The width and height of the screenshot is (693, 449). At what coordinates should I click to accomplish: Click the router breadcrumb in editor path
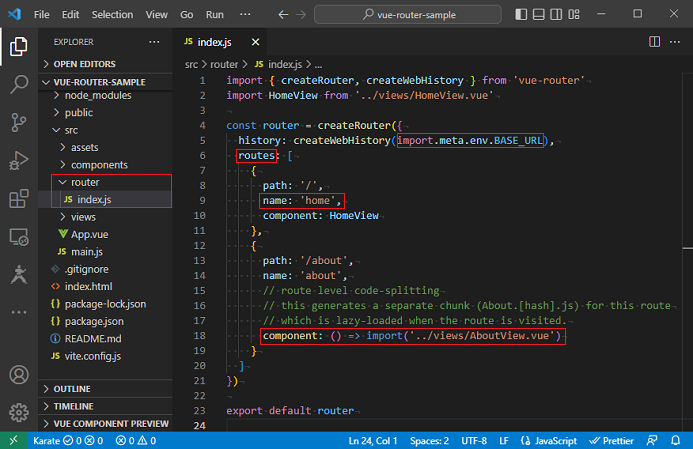[x=224, y=65]
